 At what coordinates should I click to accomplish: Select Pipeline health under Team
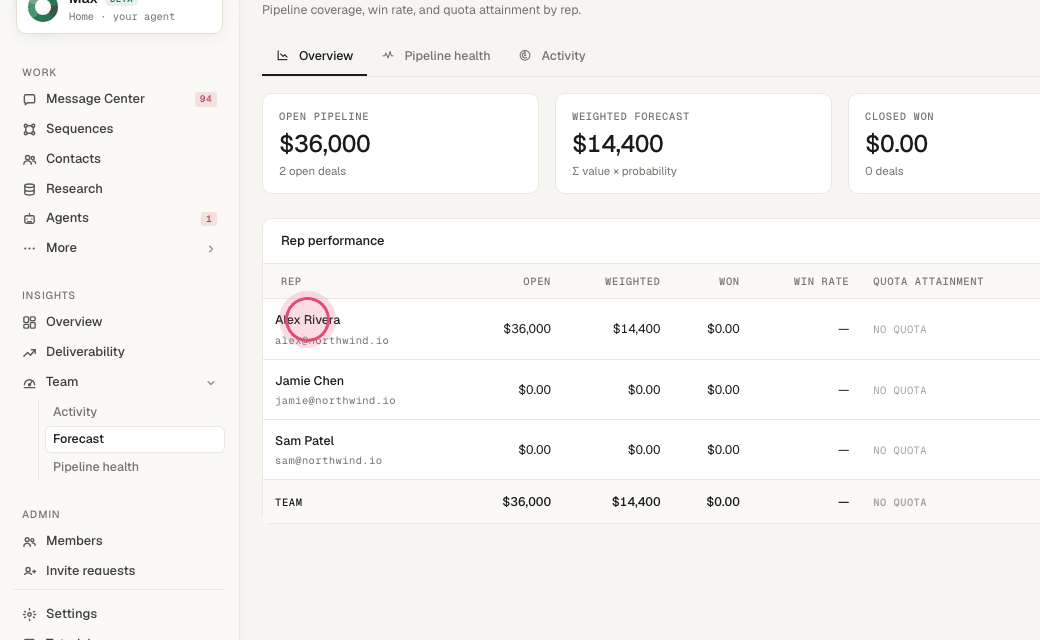135,467
